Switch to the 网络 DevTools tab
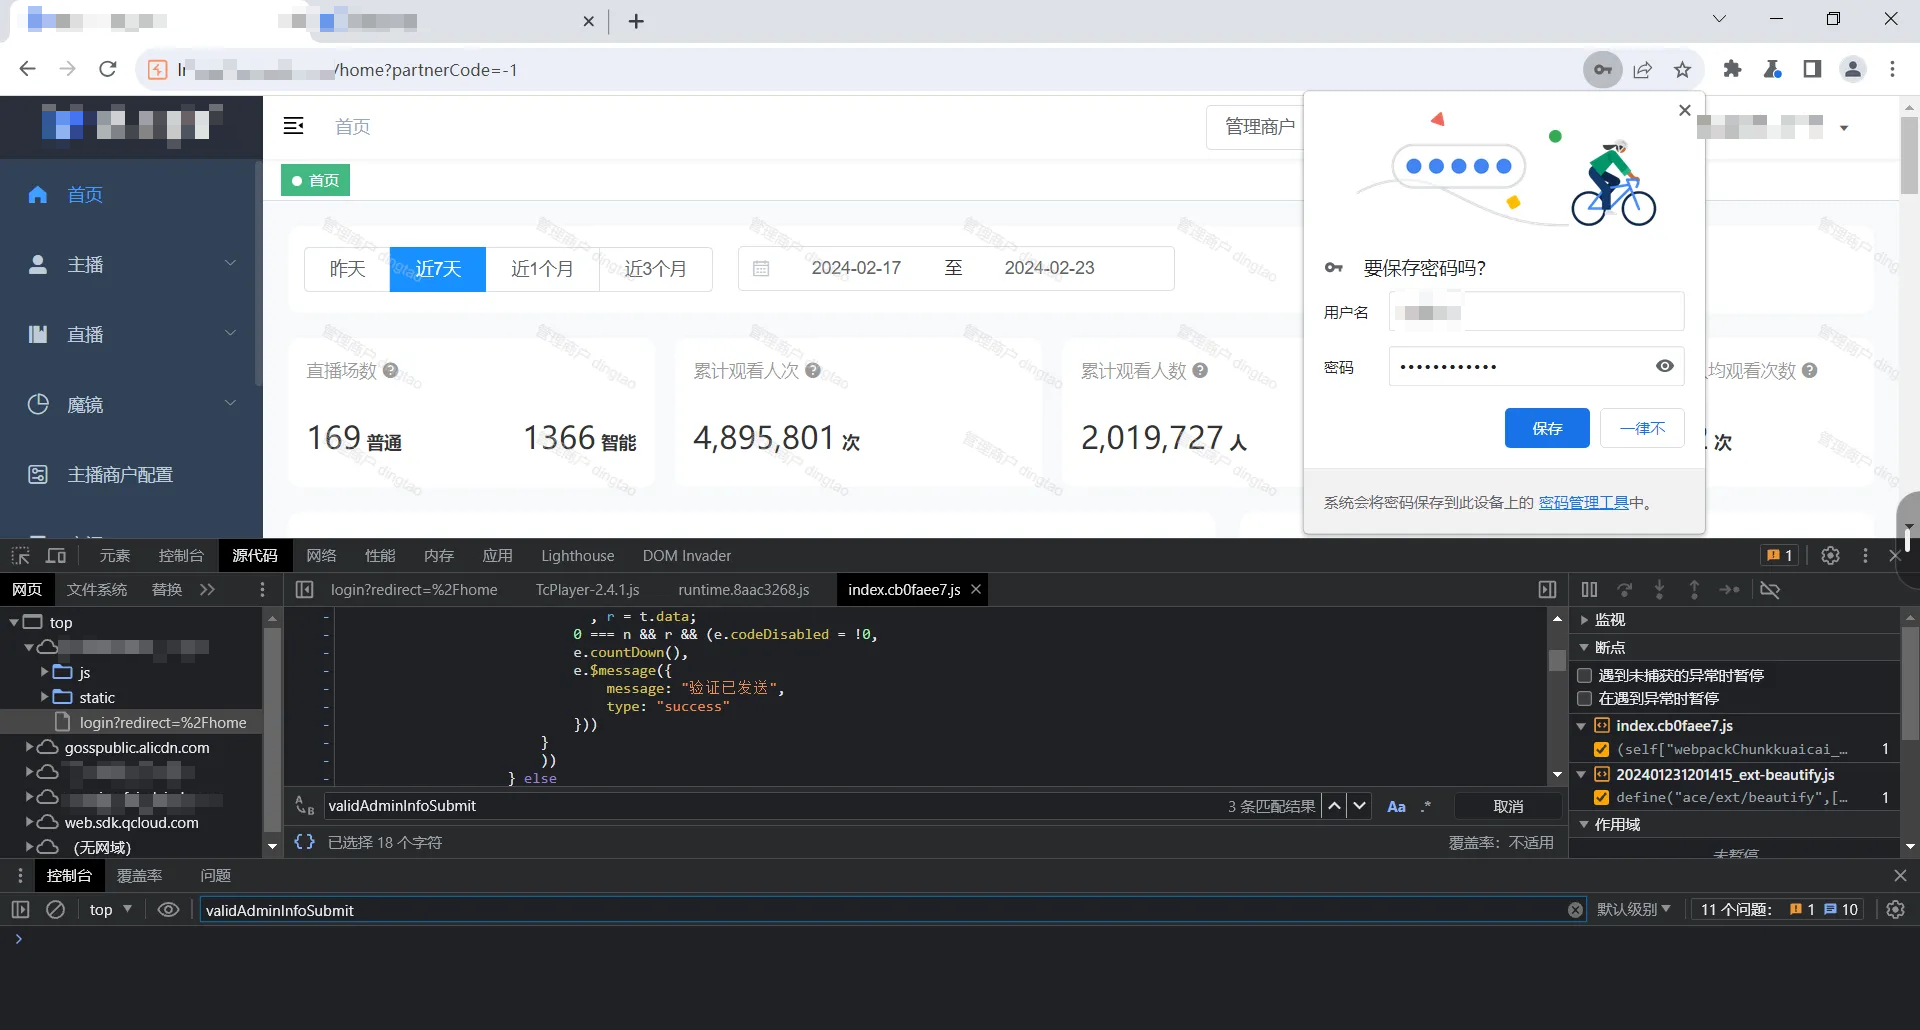The image size is (1920, 1030). [x=321, y=556]
